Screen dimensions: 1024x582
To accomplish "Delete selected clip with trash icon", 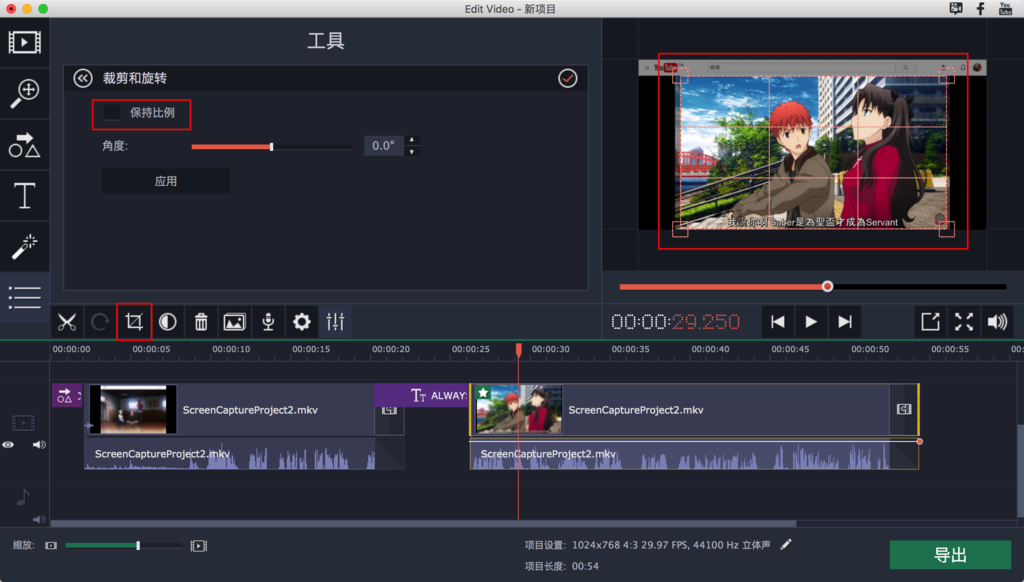I will pyautogui.click(x=201, y=322).
